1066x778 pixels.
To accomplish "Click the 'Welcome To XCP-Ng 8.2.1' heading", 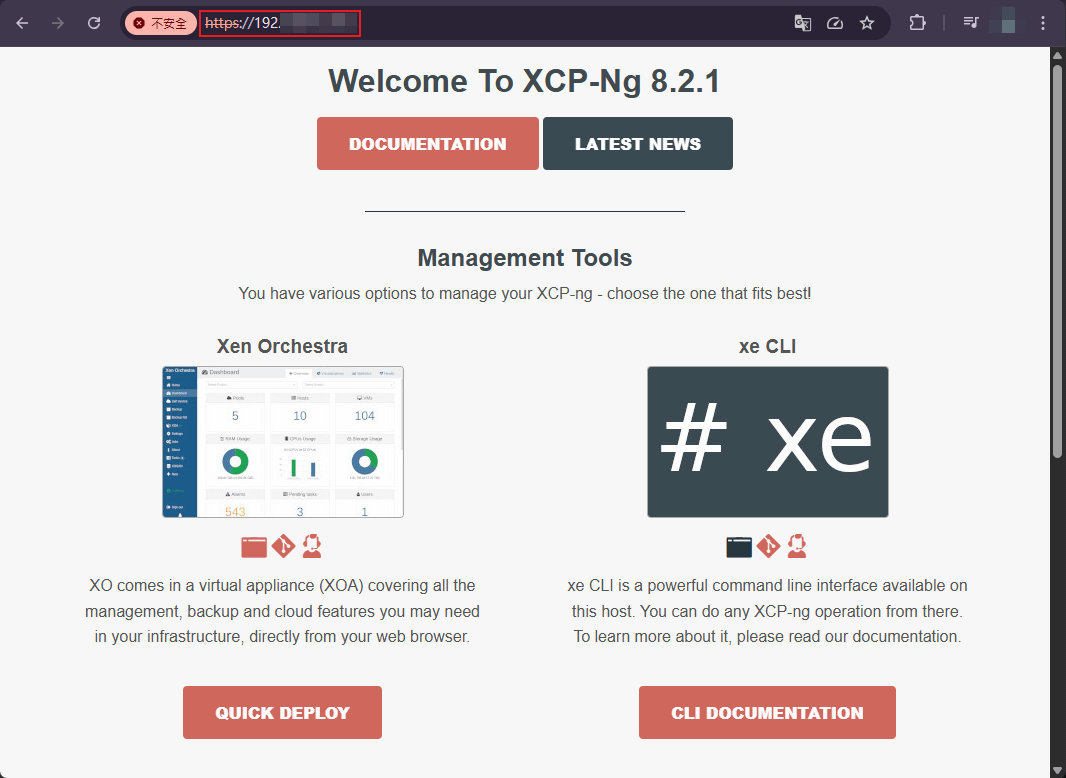I will [524, 82].
